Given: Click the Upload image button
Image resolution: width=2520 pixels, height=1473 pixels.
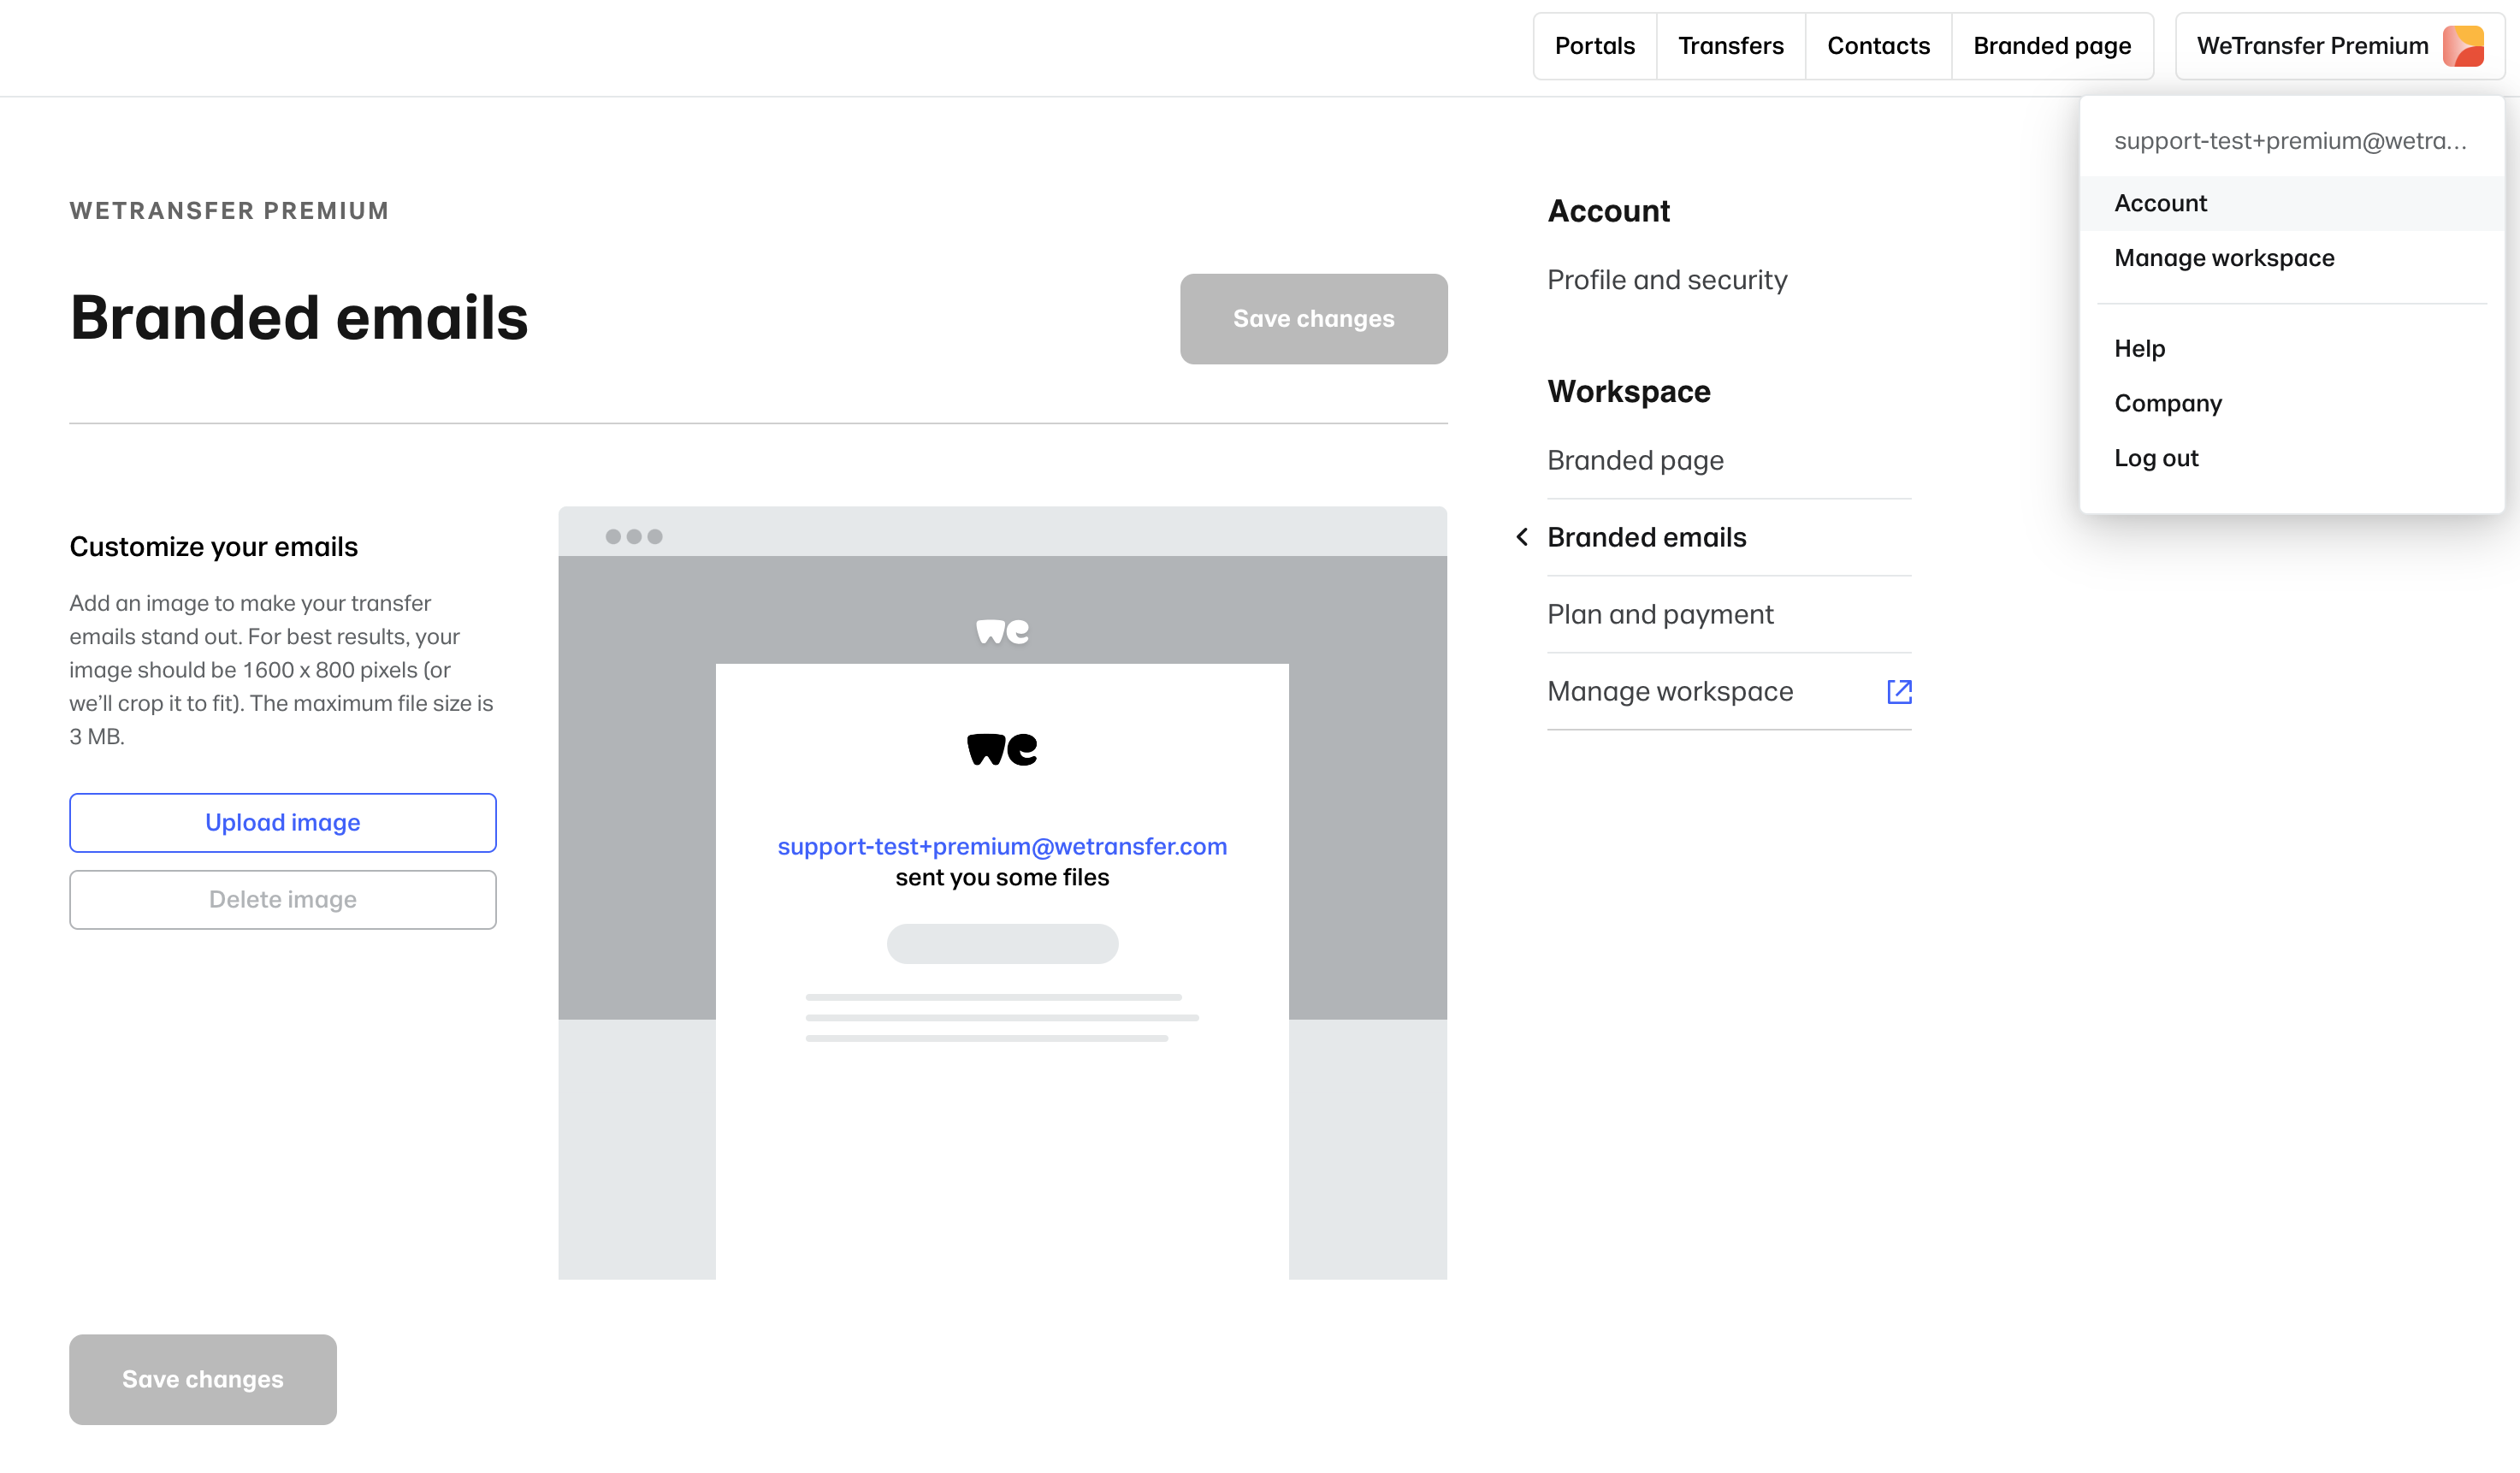Looking at the screenshot, I should pos(283,823).
